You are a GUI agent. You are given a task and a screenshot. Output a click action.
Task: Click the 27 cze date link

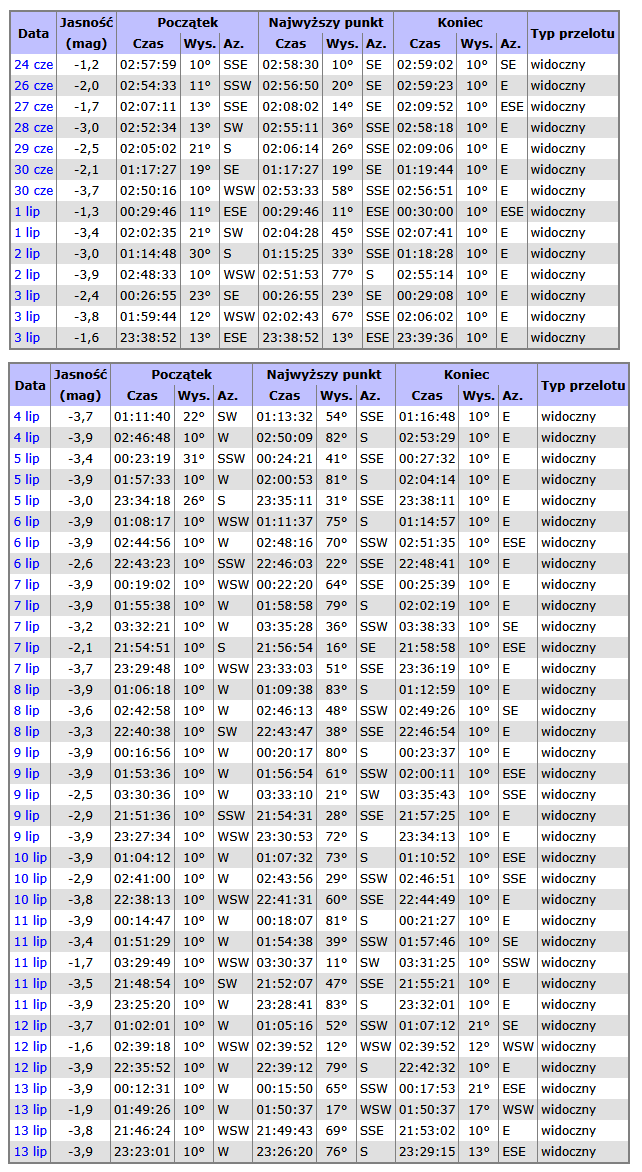34,106
